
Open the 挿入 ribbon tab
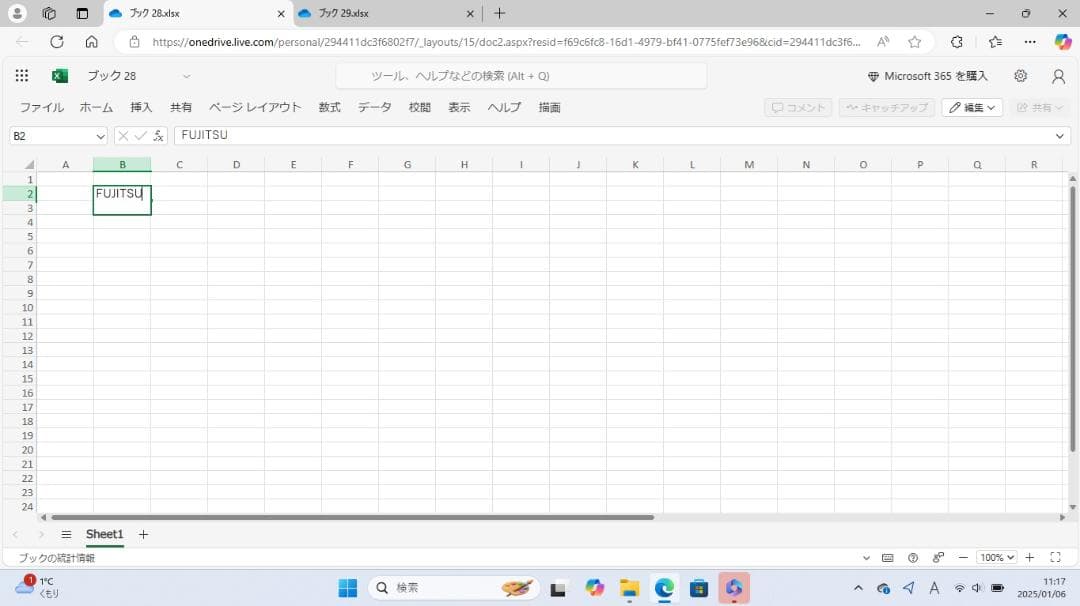tap(141, 107)
